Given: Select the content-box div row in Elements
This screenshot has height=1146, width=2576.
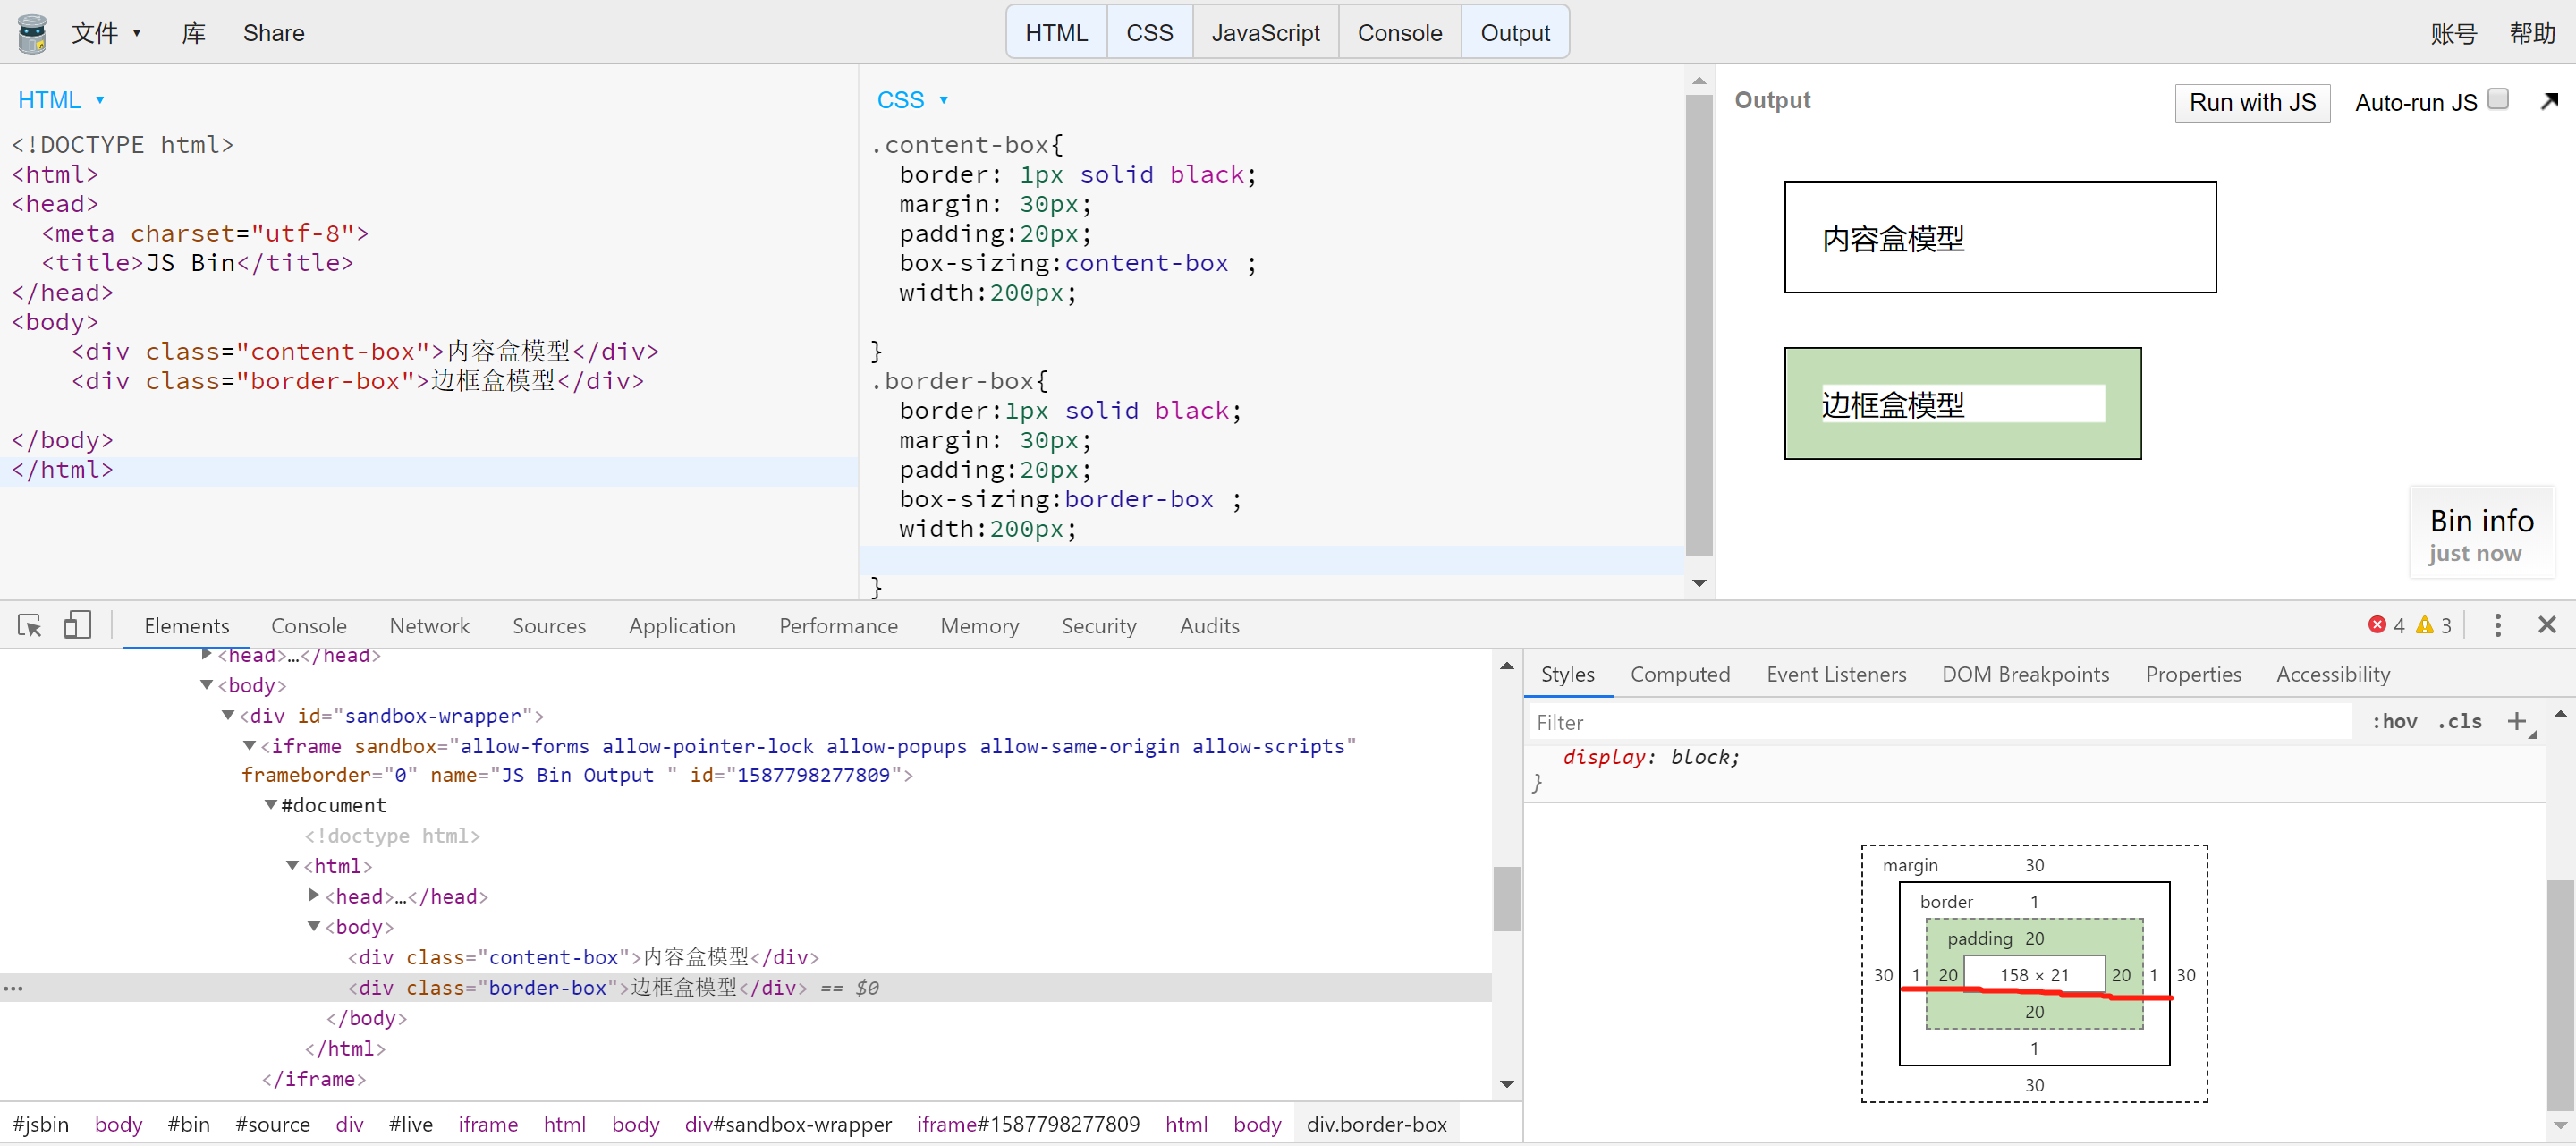Looking at the screenshot, I should click(746, 956).
